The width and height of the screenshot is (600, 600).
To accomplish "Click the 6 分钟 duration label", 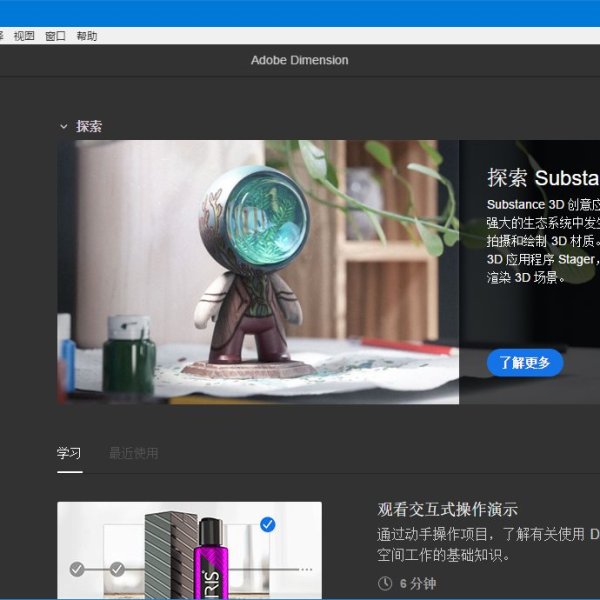I will (x=418, y=584).
